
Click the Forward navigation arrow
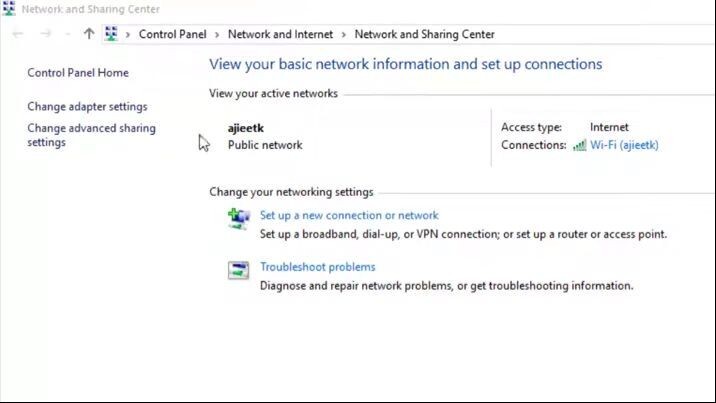click(45, 34)
